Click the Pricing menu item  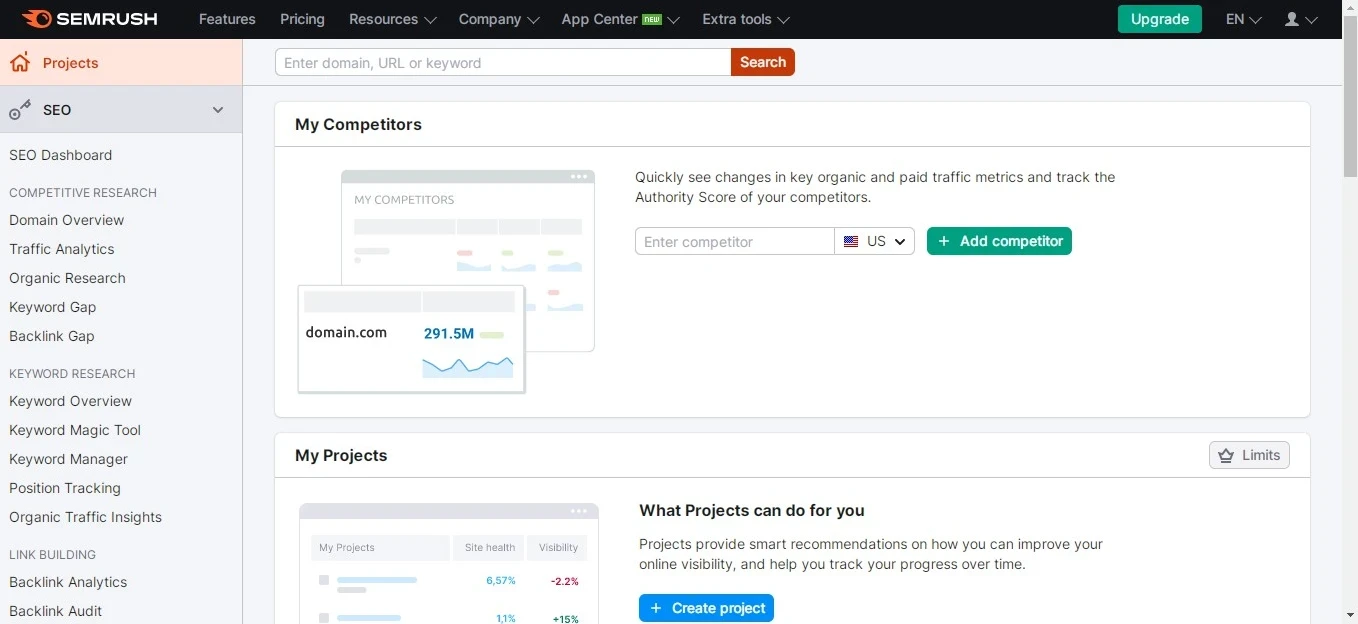coord(302,19)
